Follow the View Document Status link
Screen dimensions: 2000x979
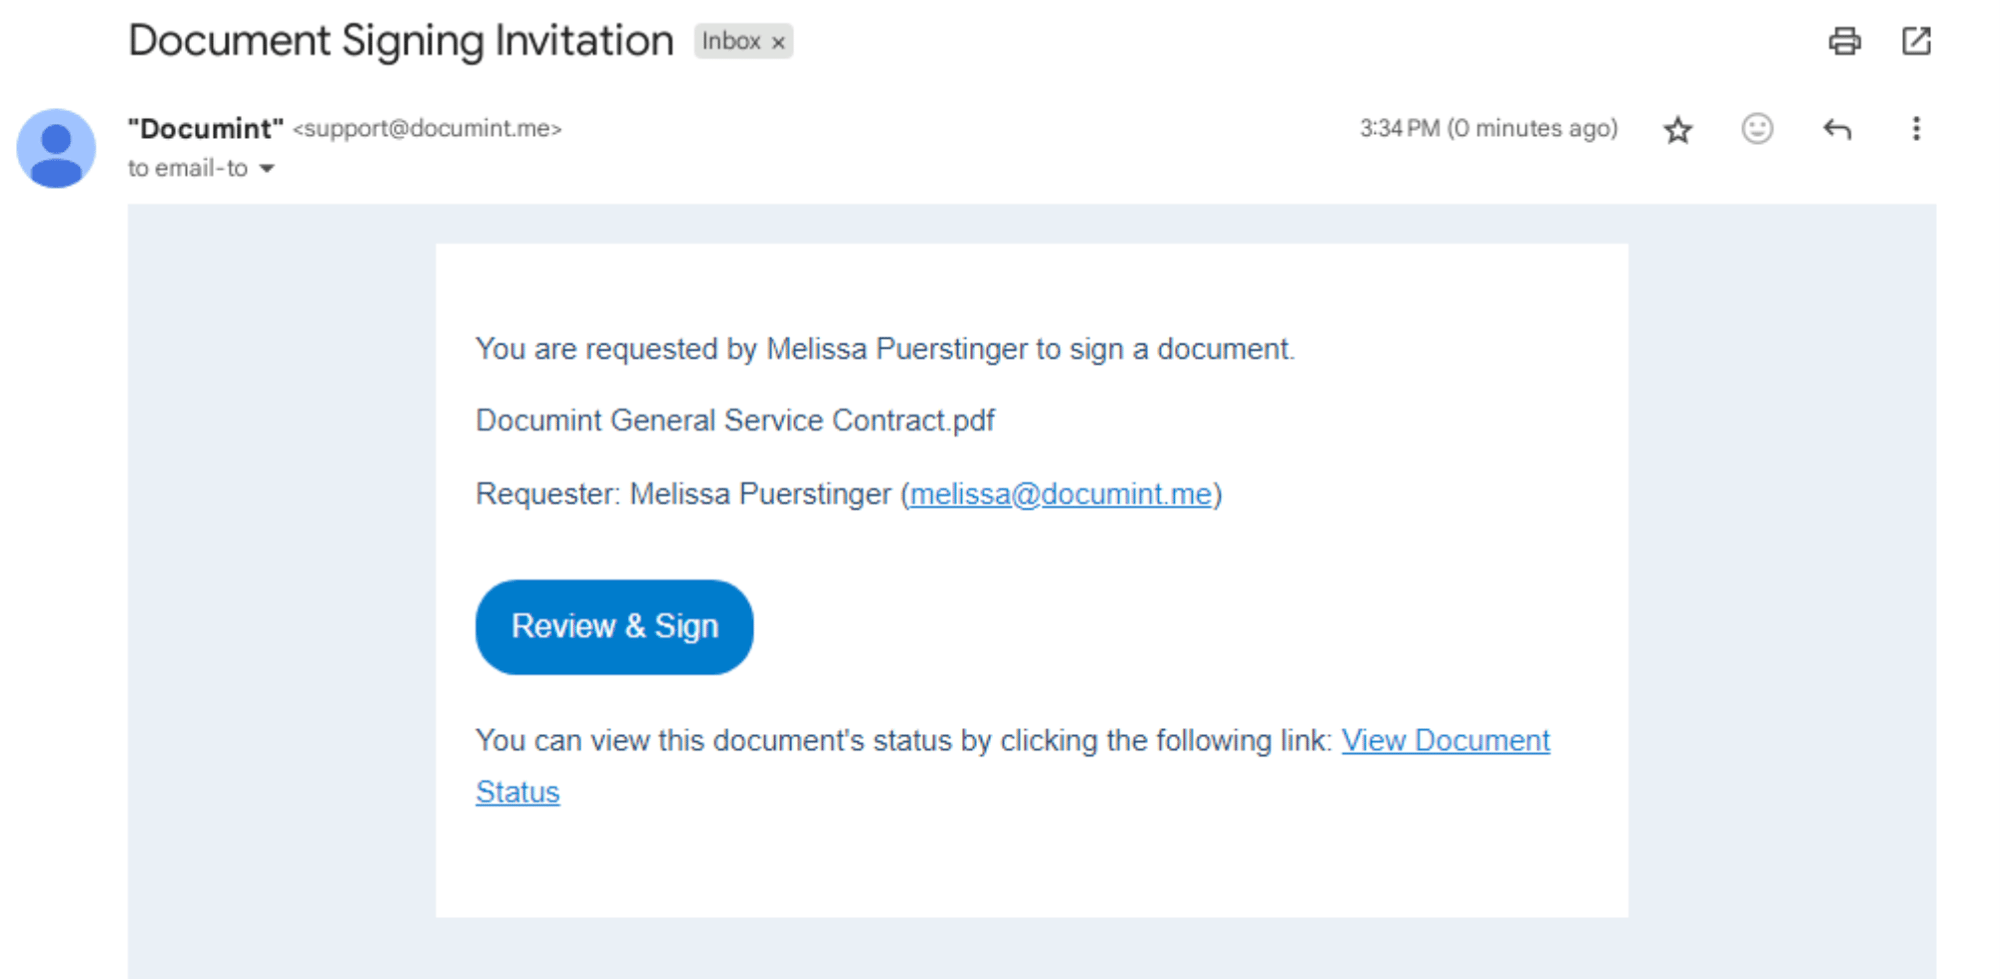click(x=1445, y=741)
